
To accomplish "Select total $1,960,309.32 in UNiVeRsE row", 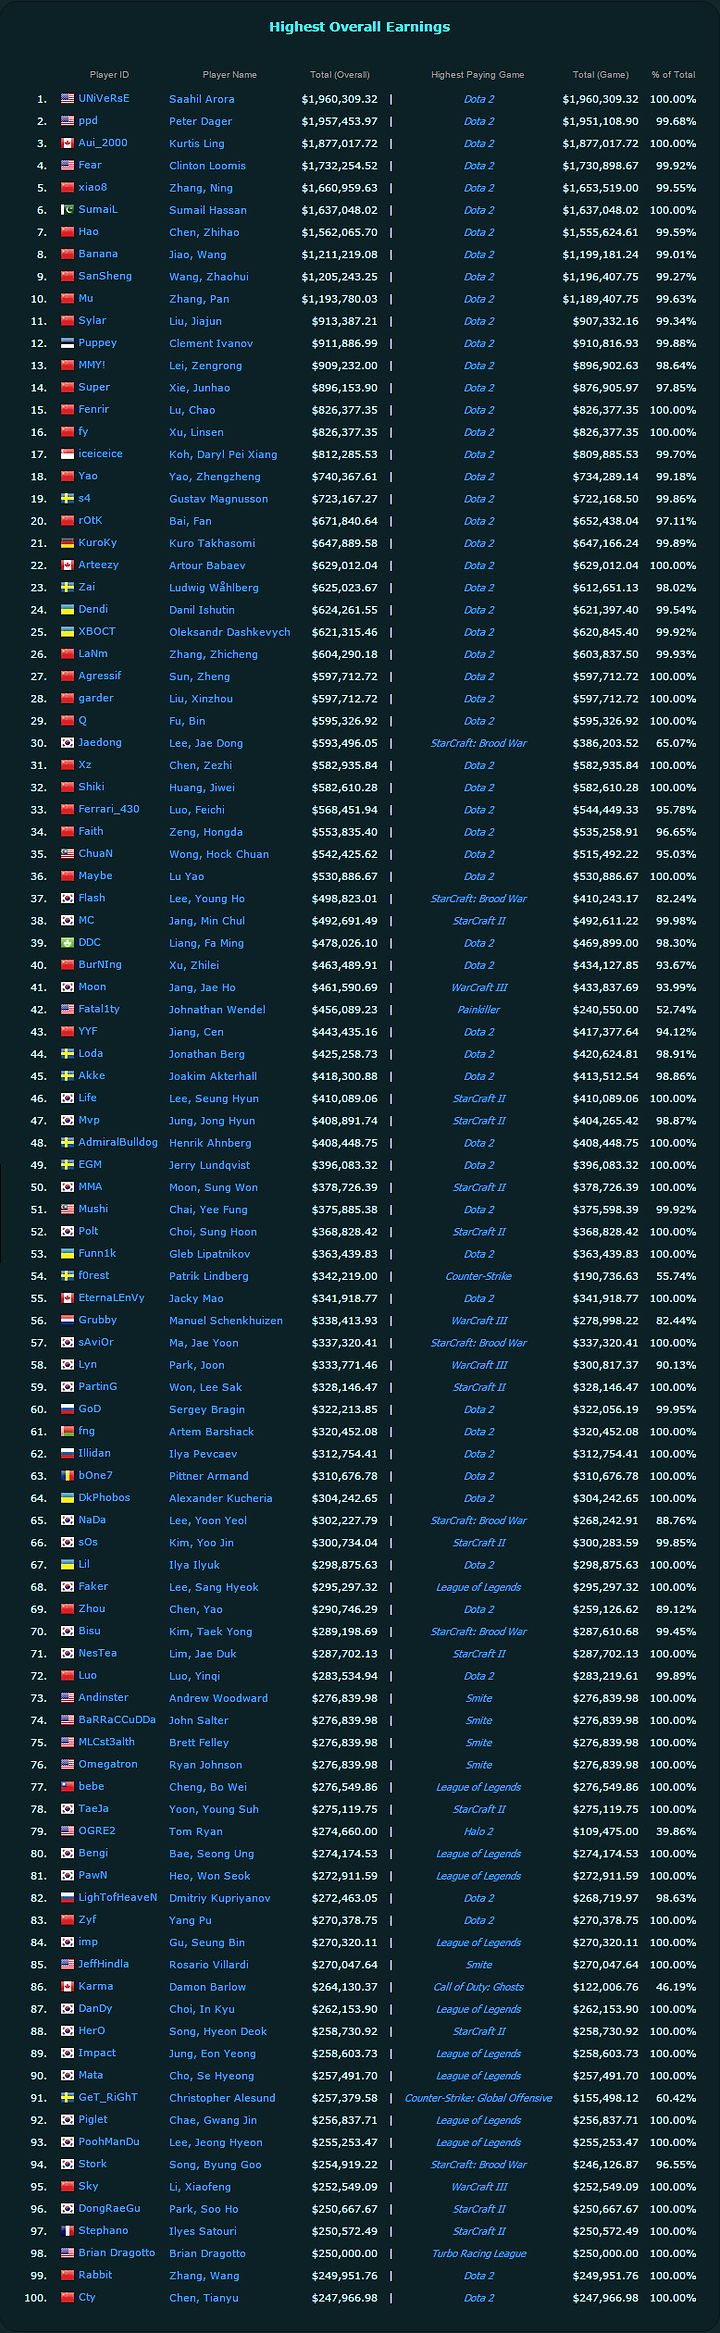I will [x=340, y=99].
